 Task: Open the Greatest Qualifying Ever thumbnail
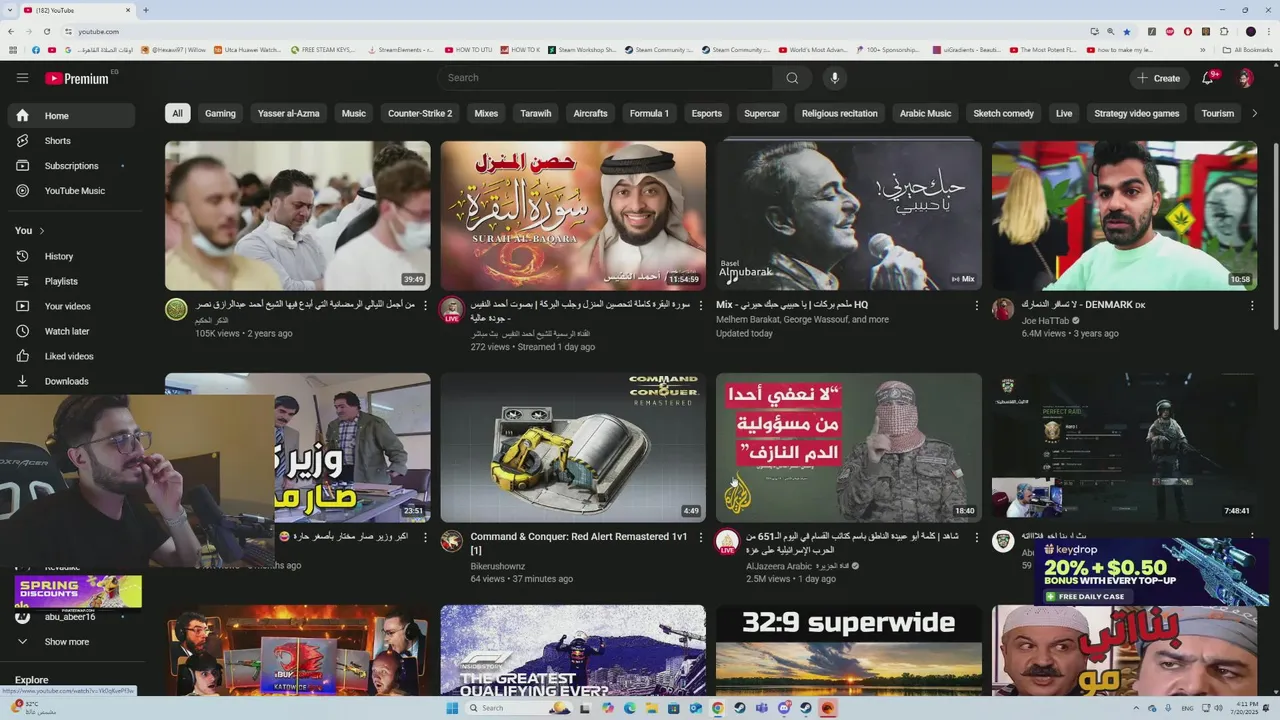pos(573,651)
